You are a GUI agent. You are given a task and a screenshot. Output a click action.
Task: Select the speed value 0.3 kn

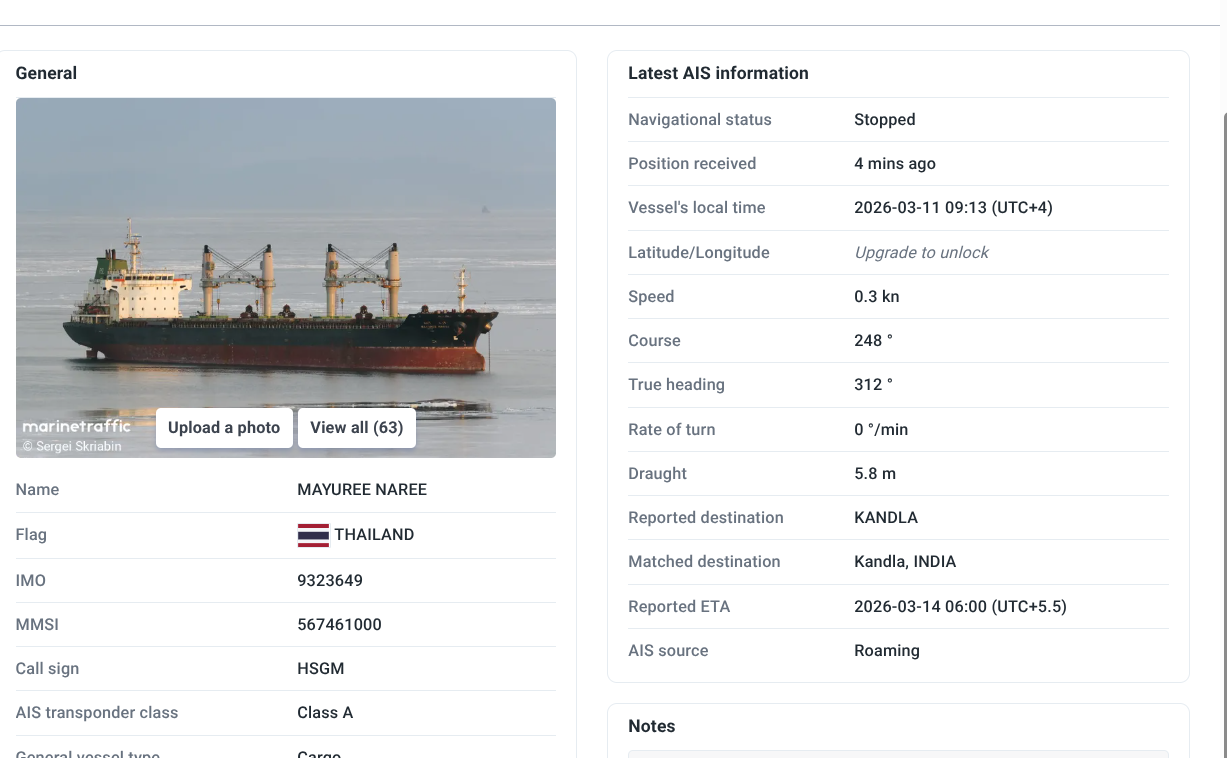(x=877, y=296)
